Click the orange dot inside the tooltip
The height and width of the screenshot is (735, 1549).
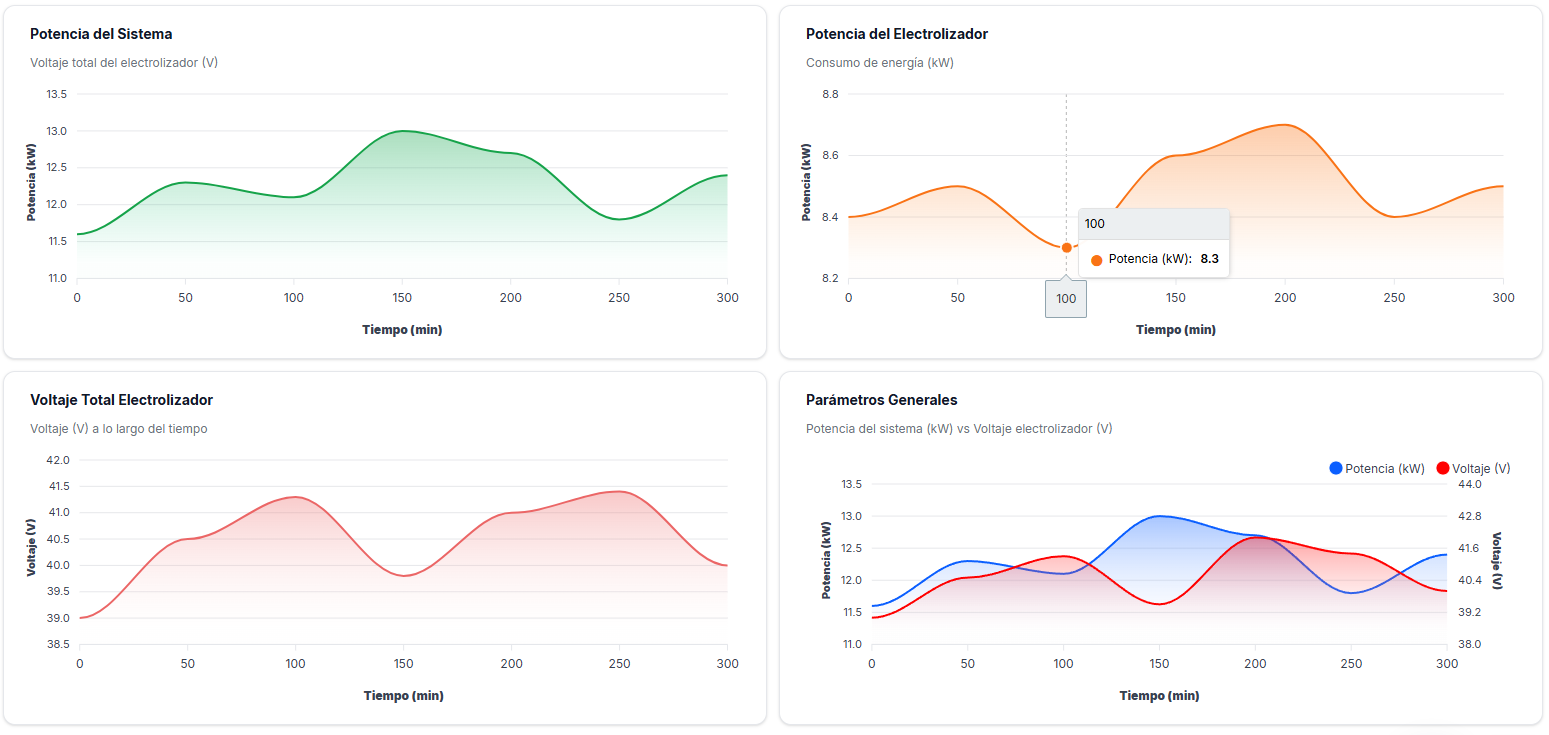tap(1096, 260)
